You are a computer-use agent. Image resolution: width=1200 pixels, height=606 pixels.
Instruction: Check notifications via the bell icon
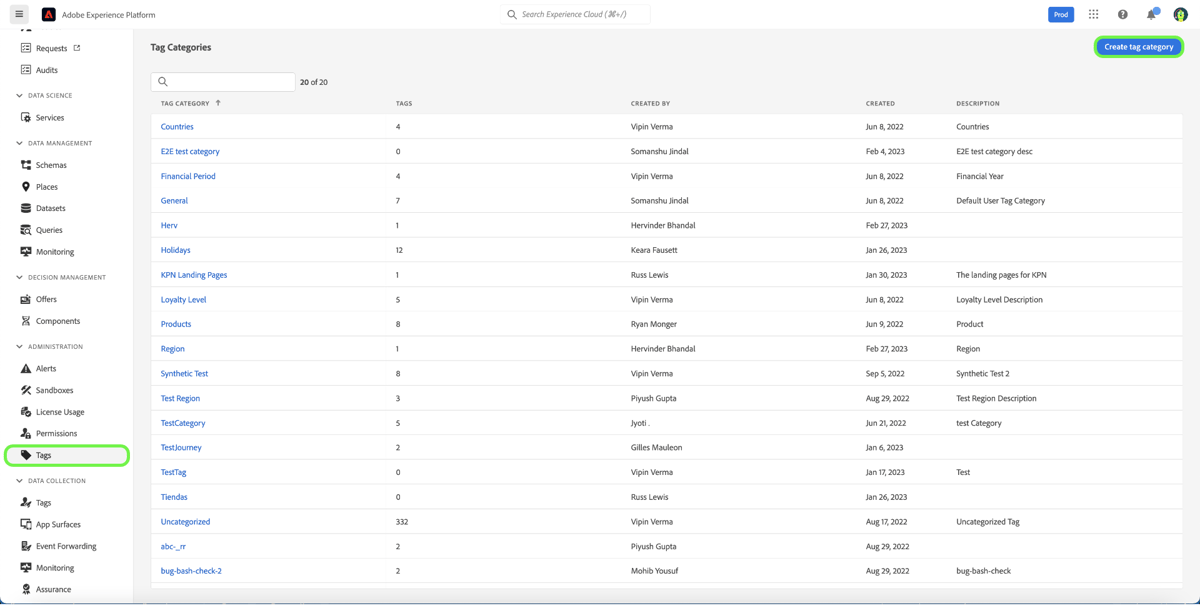(x=1150, y=14)
